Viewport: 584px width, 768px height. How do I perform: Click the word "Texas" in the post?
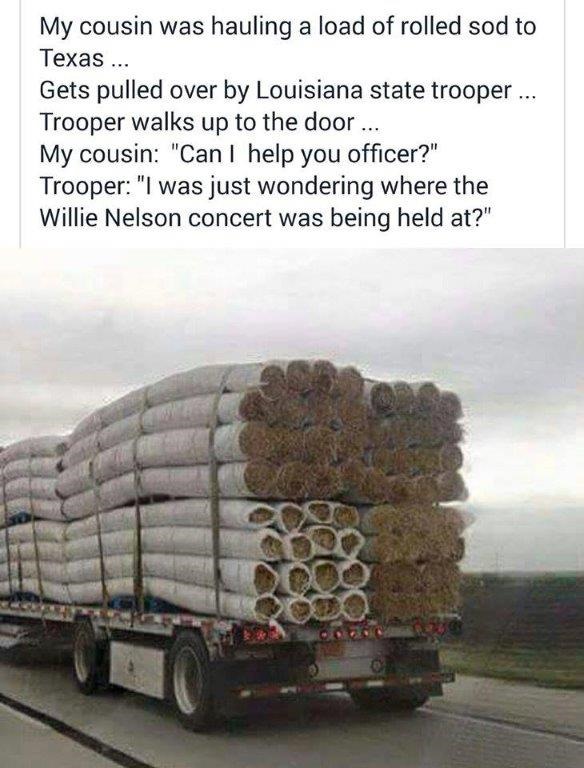tap(71, 58)
